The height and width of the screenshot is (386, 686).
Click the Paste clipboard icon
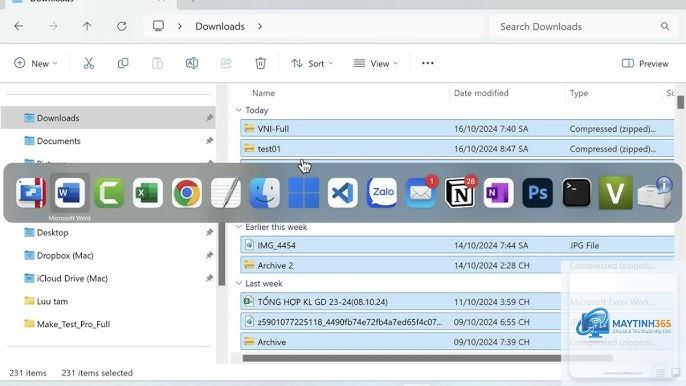pyautogui.click(x=158, y=63)
